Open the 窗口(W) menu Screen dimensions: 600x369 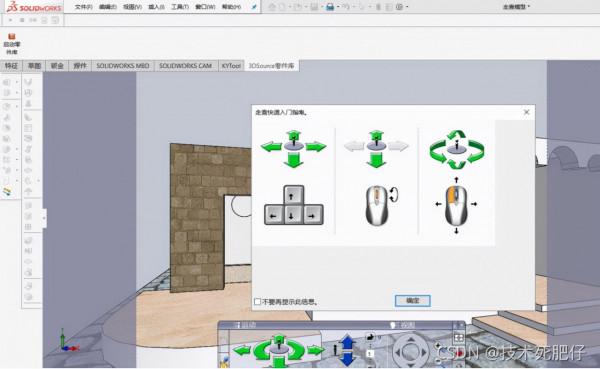(x=205, y=7)
